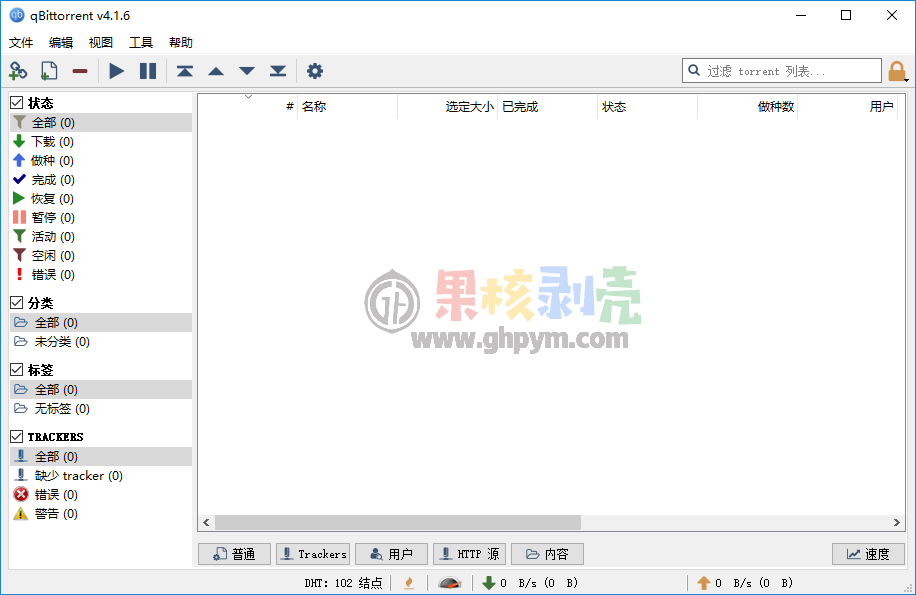
Task: Click the scrollbar right arrow
Action: point(897,523)
